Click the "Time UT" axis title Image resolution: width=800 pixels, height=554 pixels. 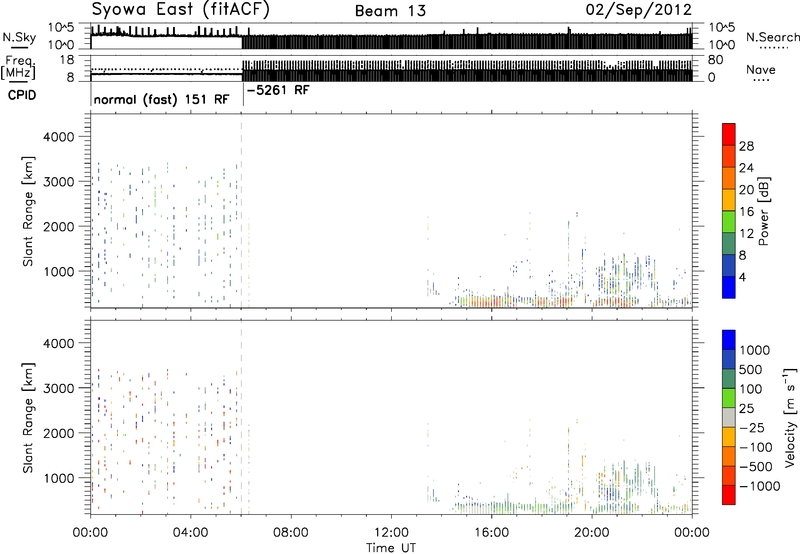(391, 548)
